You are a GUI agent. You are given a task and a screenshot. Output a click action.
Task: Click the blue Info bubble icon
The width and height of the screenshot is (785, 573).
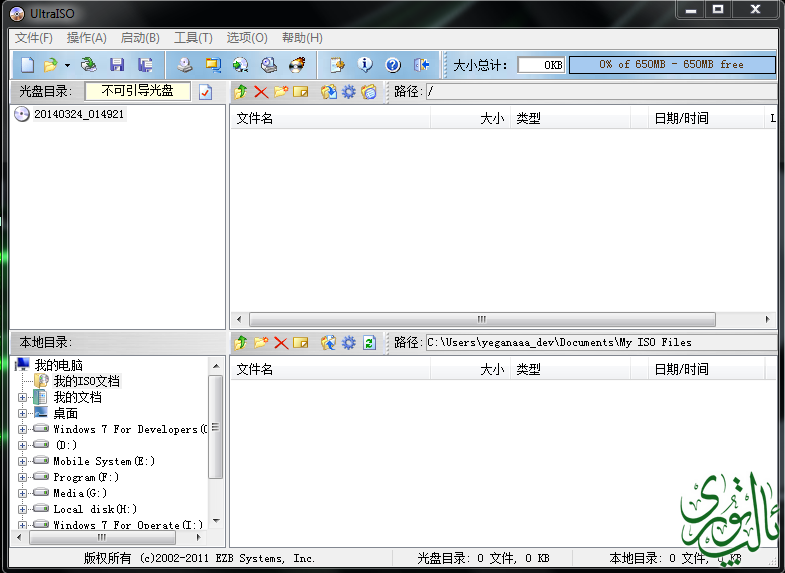point(365,65)
